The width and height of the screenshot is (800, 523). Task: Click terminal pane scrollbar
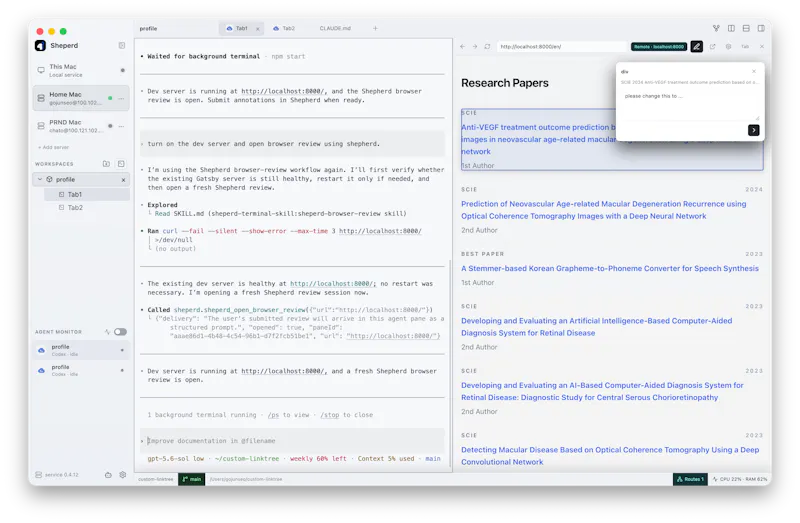pos(450,362)
